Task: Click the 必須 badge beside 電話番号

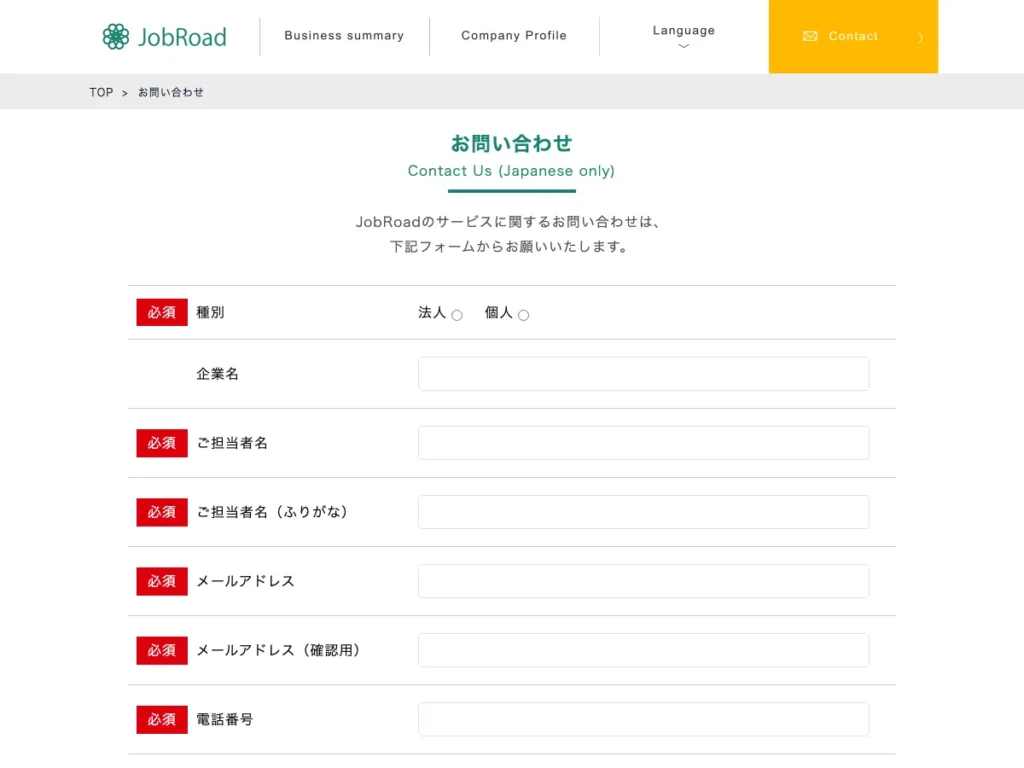Action: tap(162, 720)
